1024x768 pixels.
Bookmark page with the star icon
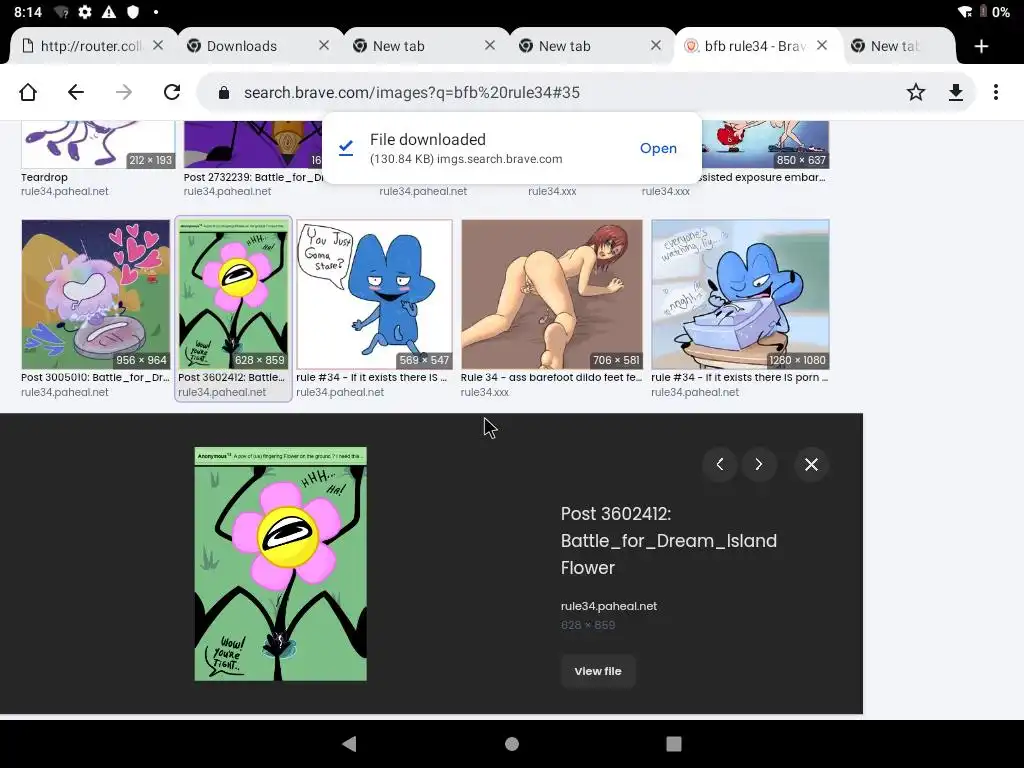click(916, 92)
